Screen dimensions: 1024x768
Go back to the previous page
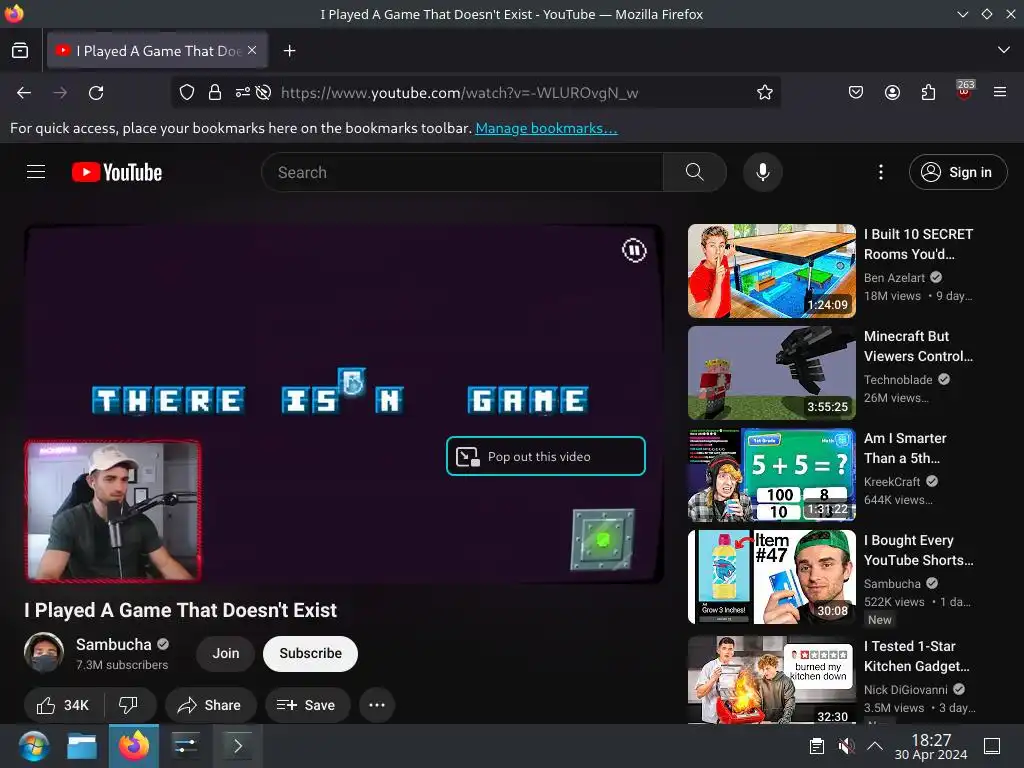click(24, 93)
